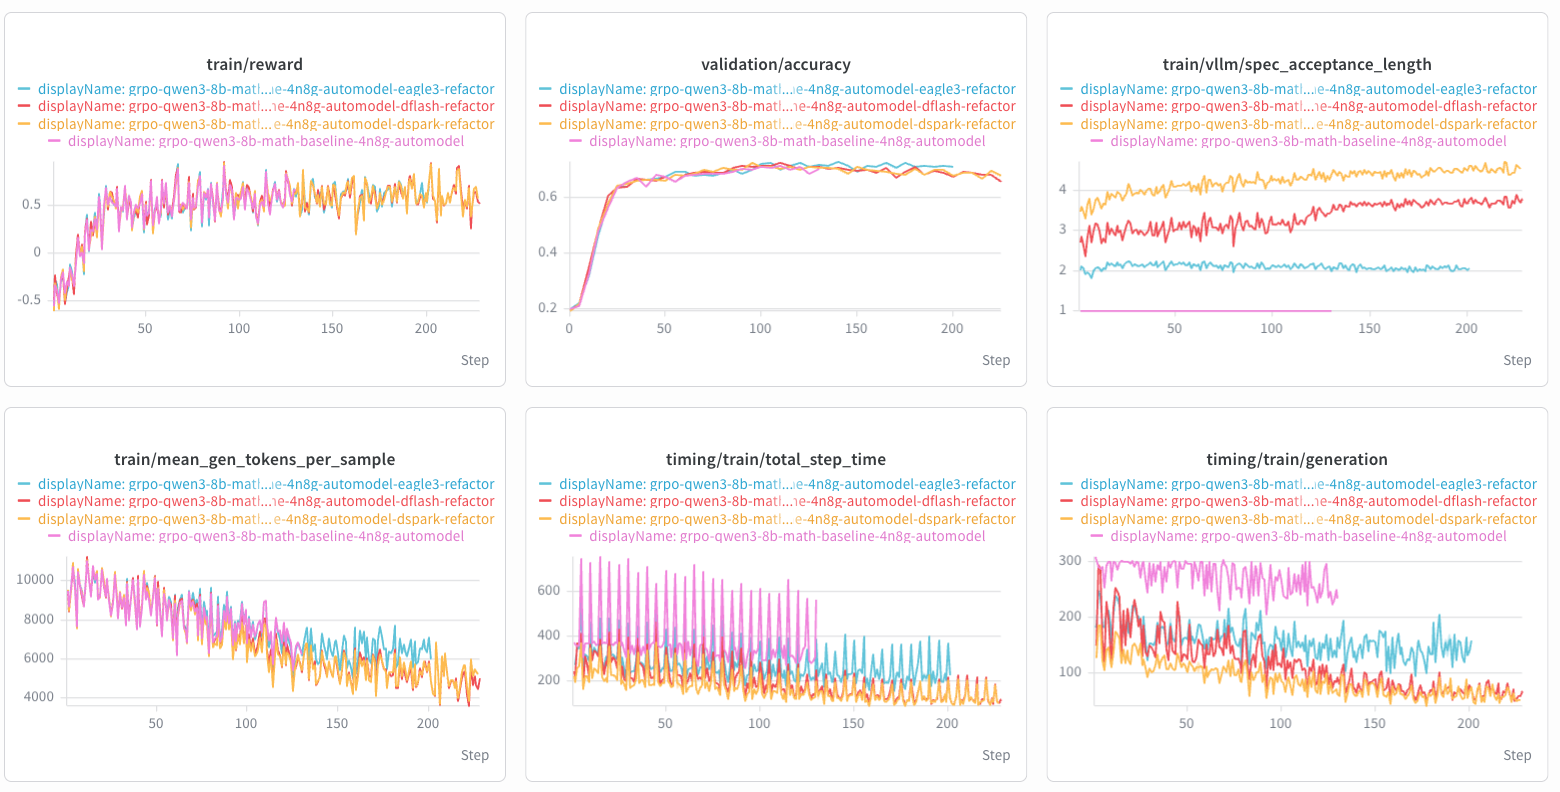Select dspark-refactor legend entry in spec_acceptance_length chart

point(1297,124)
